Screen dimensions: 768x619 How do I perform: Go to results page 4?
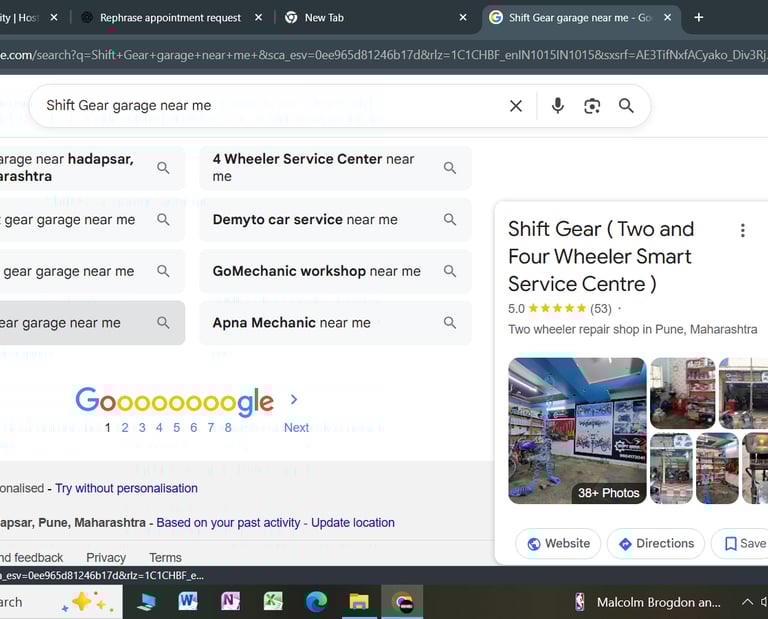(x=159, y=428)
